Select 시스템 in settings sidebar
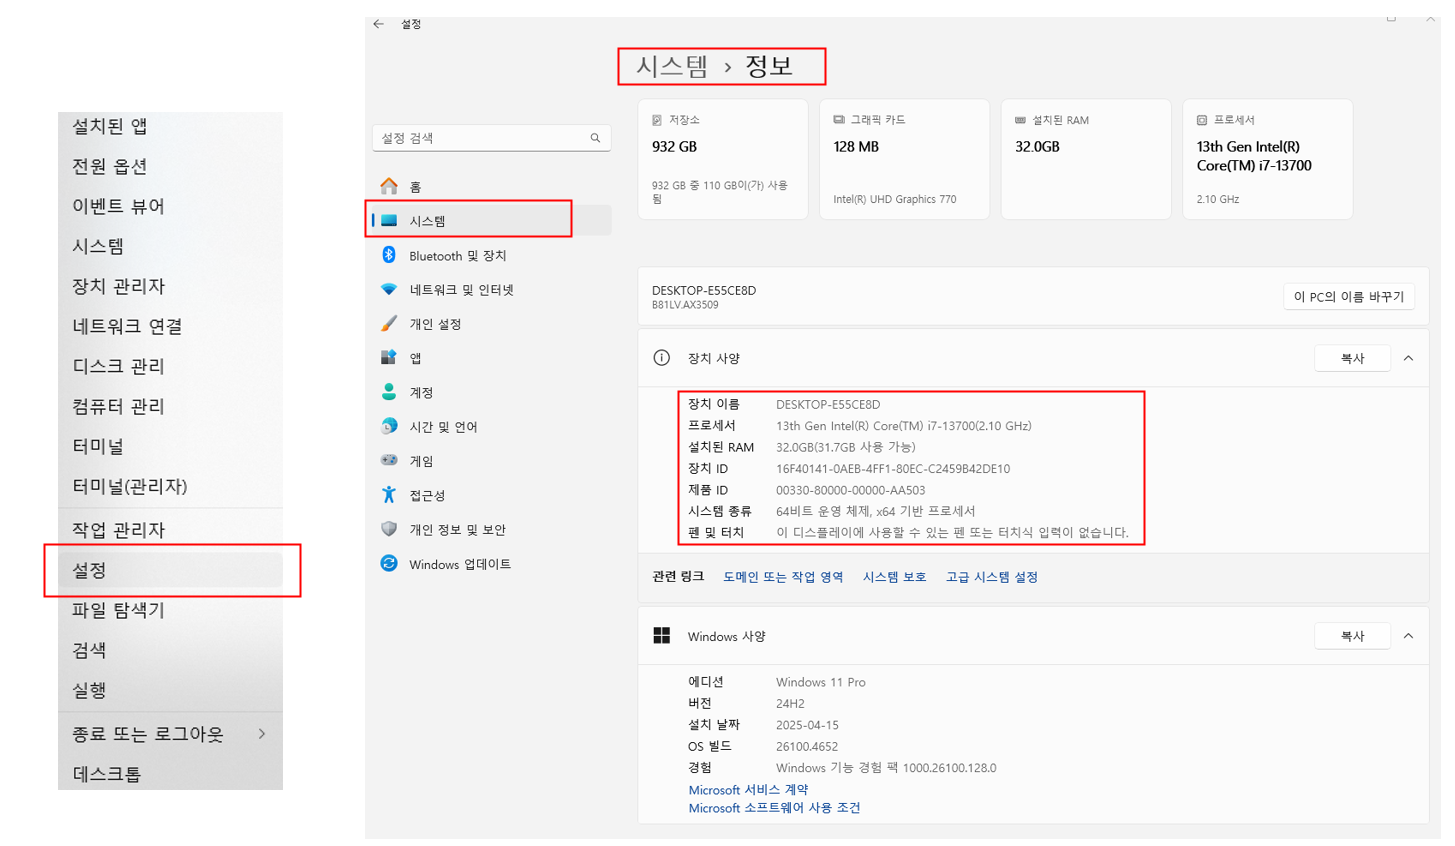This screenshot has width=1455, height=846. [x=491, y=221]
